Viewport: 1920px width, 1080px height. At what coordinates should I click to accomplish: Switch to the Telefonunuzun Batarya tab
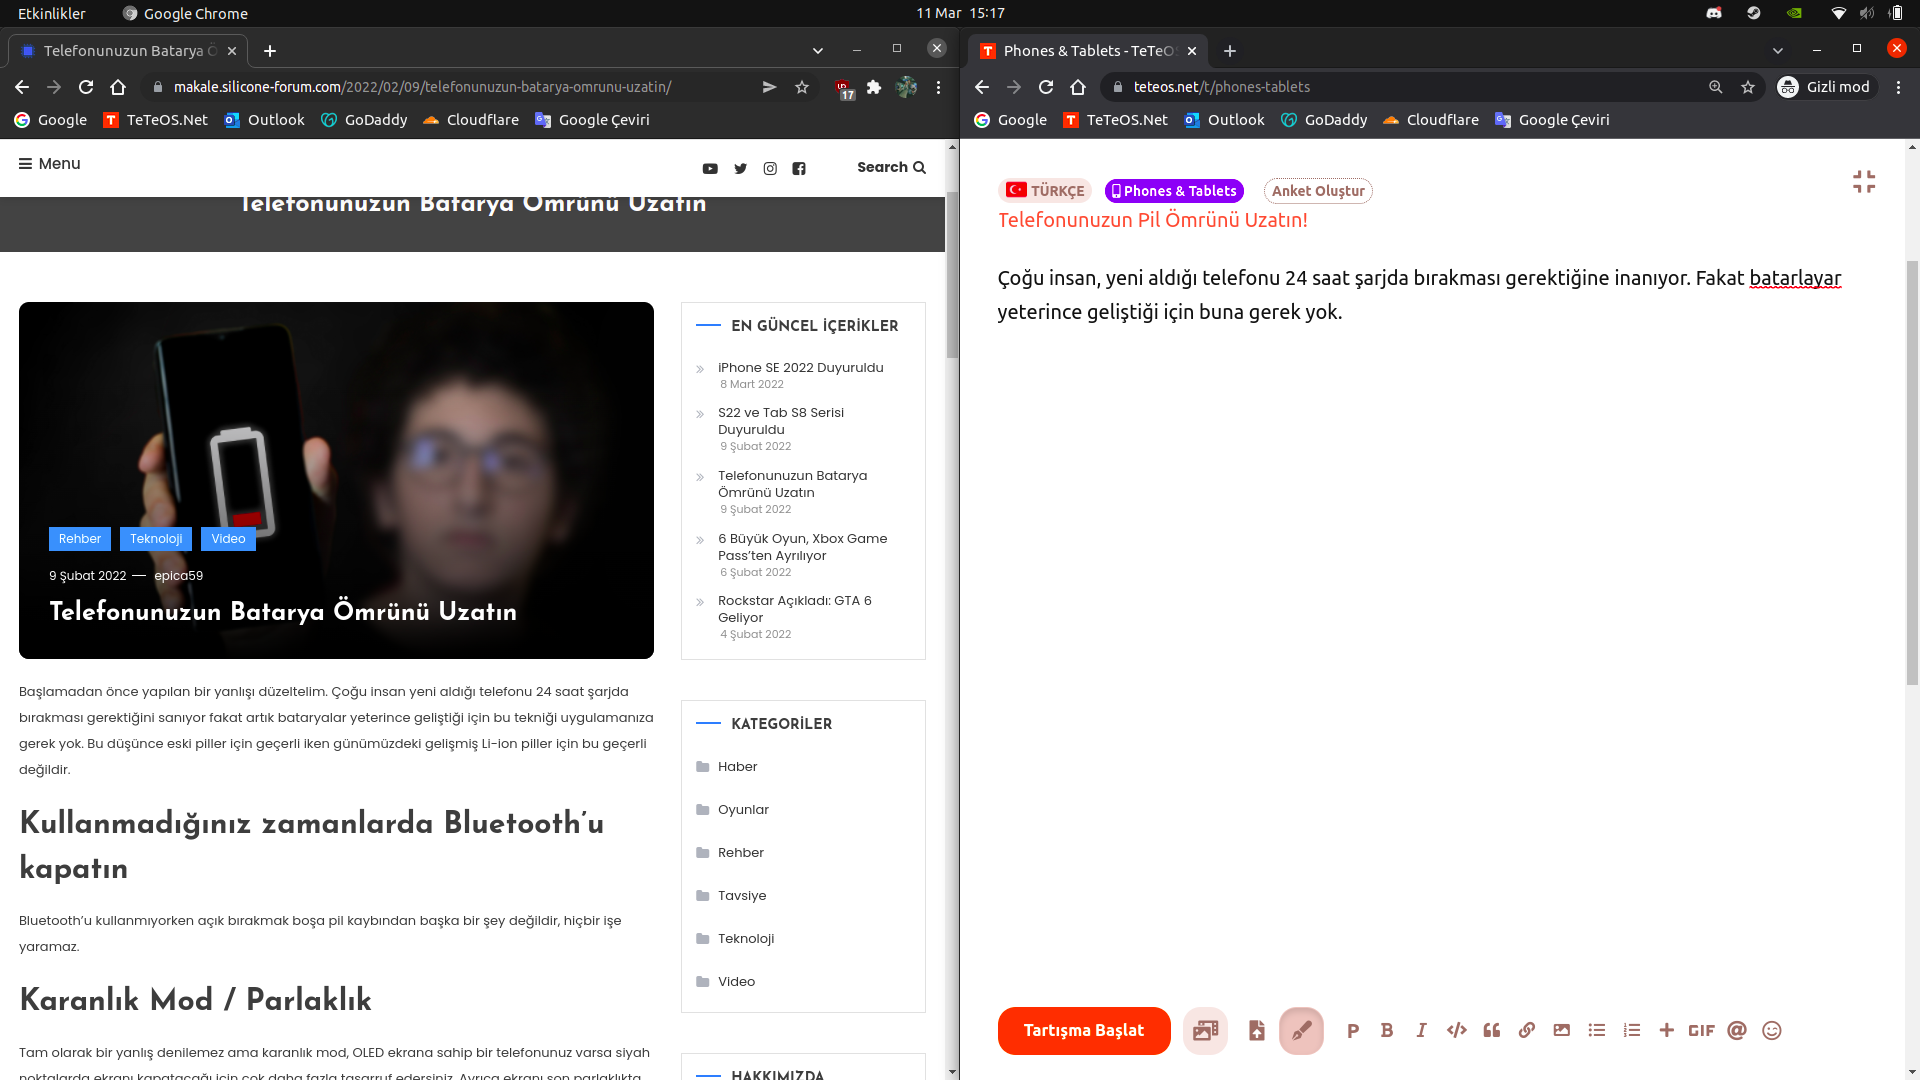128,50
